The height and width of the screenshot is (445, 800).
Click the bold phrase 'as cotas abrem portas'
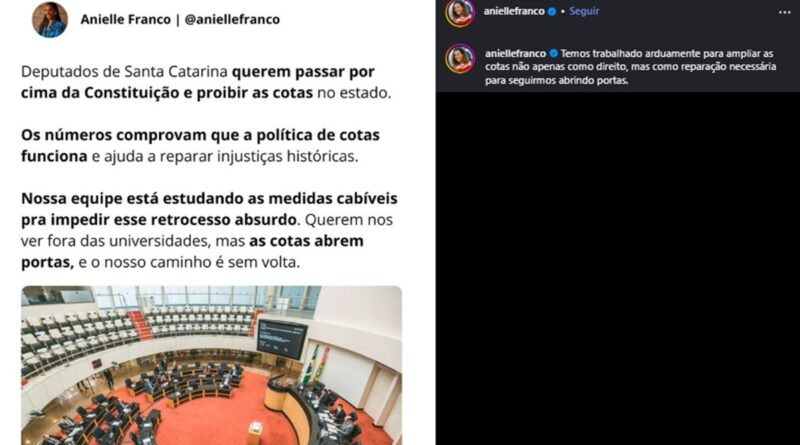click(x=192, y=252)
